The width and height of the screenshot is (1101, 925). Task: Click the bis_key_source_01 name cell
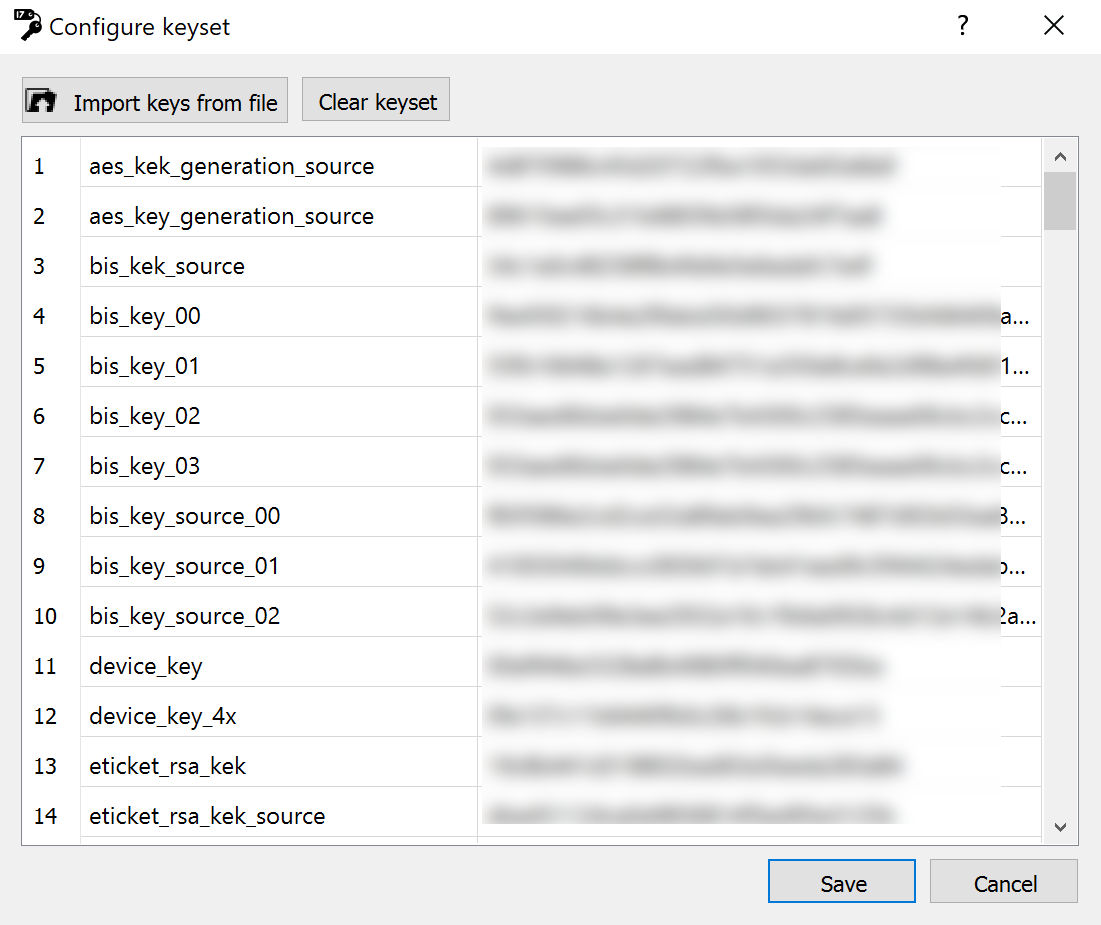coord(184,566)
